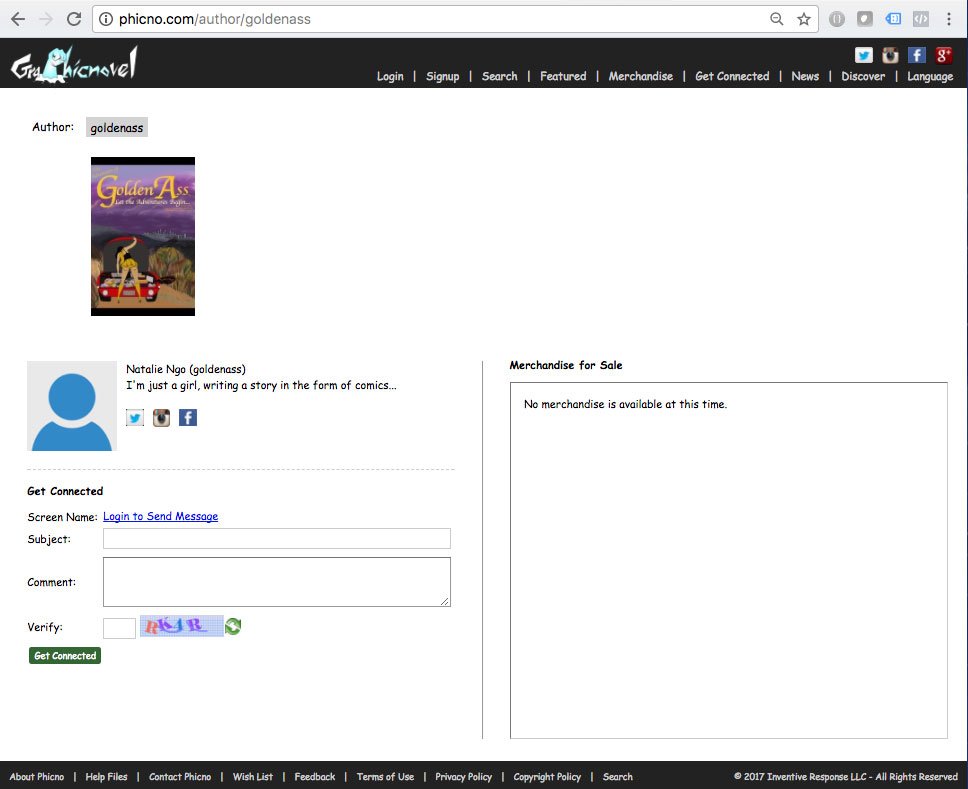This screenshot has height=789, width=968.
Task: Open Privacy Policy footer link
Action: (x=464, y=777)
